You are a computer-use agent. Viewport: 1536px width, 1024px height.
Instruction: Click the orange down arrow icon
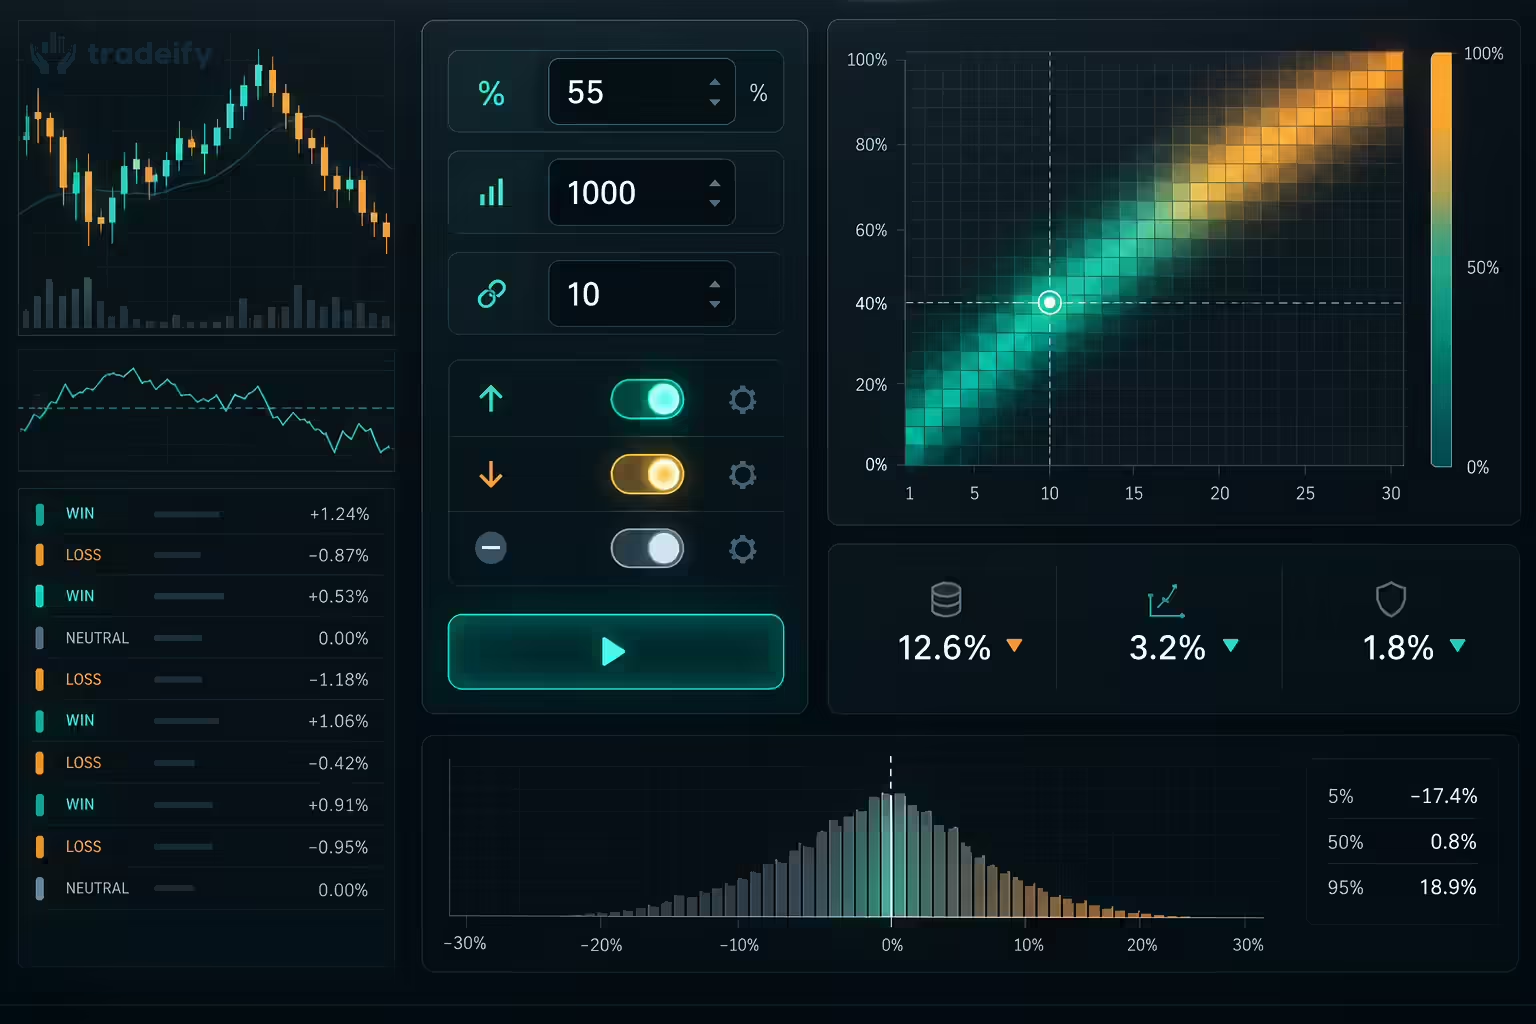491,473
